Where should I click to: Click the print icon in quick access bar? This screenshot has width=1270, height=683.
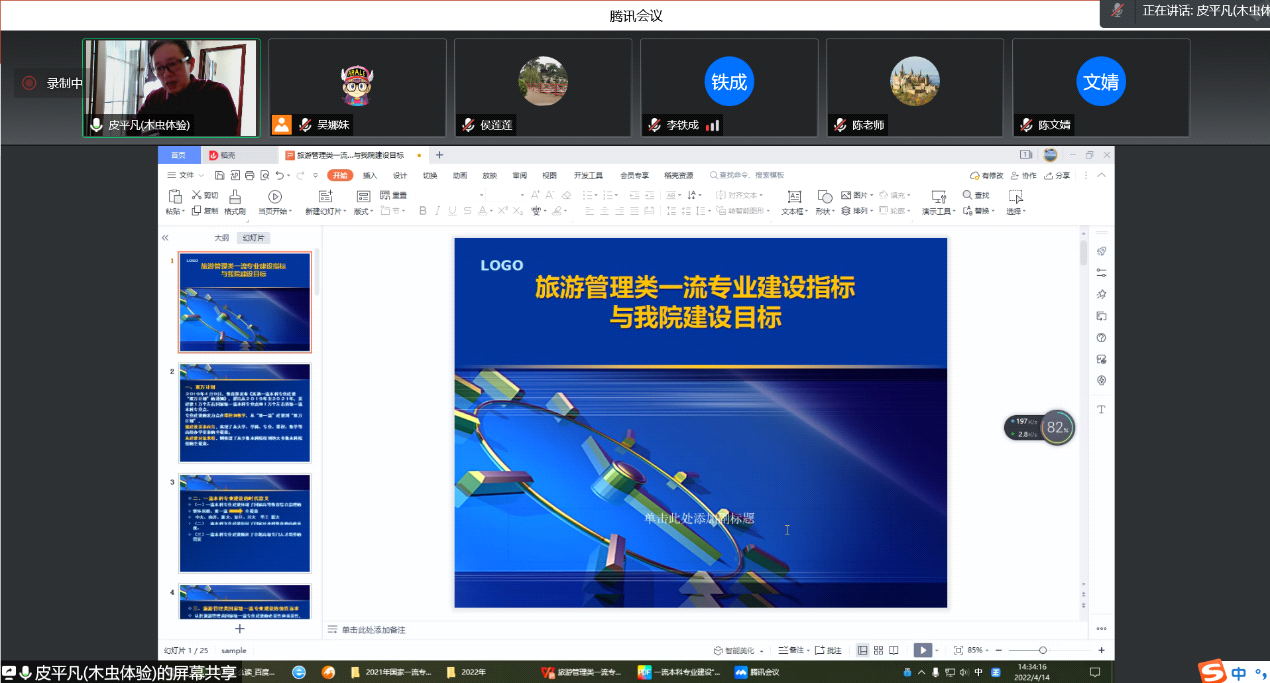coord(247,175)
